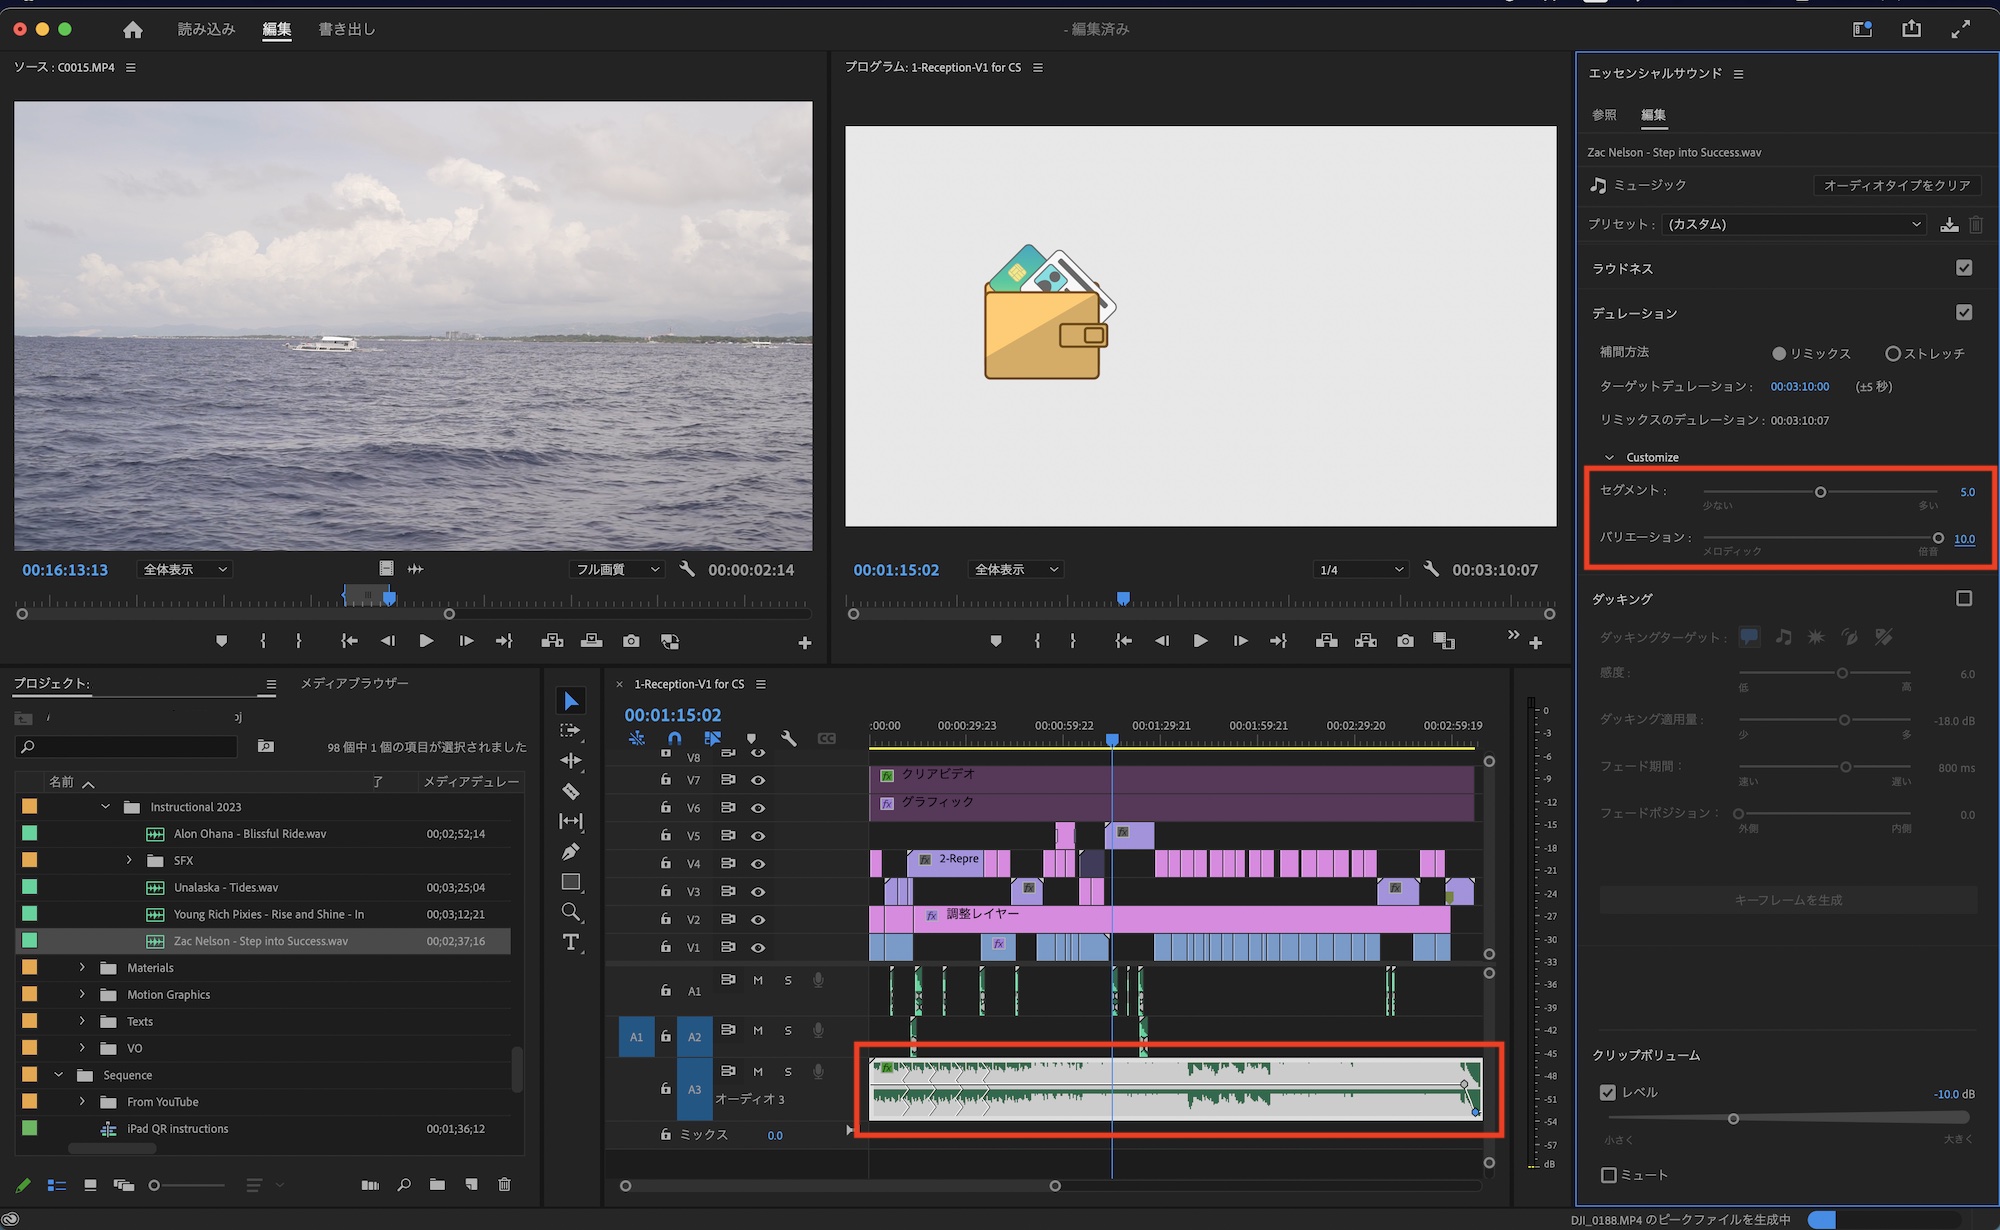Select the Razor tool in toolbar
The height and width of the screenshot is (1230, 2000).
[571, 791]
